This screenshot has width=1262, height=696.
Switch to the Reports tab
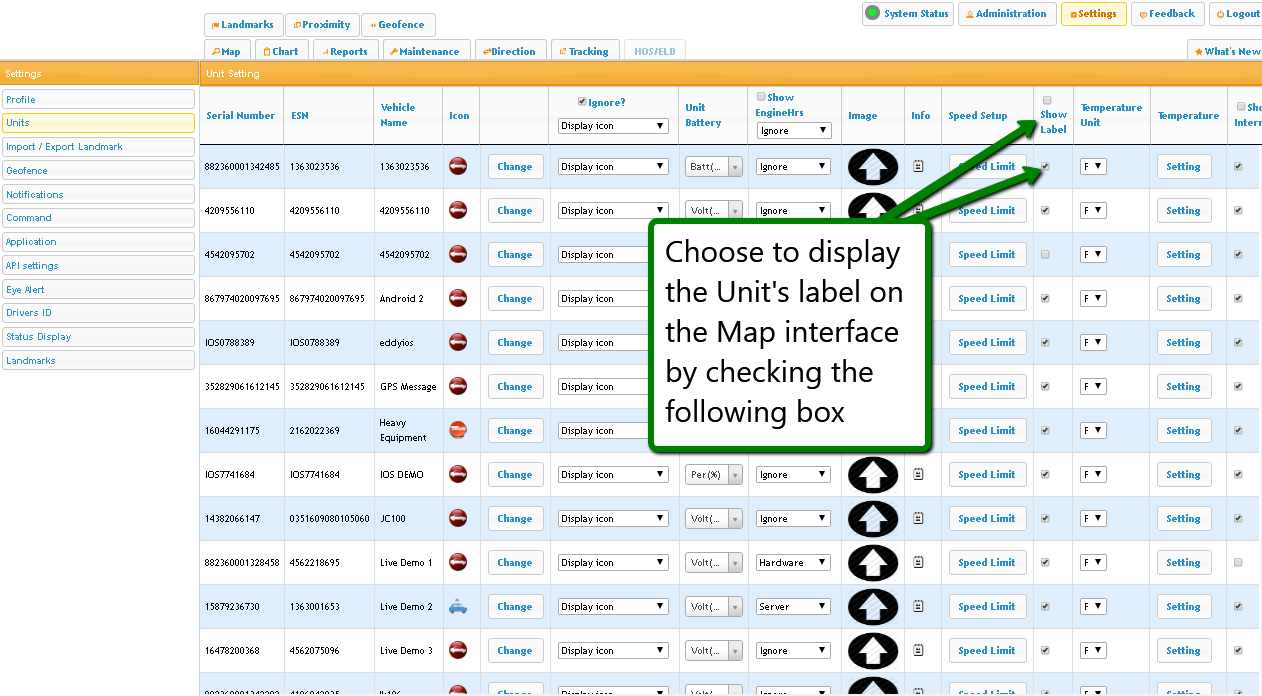(x=343, y=51)
